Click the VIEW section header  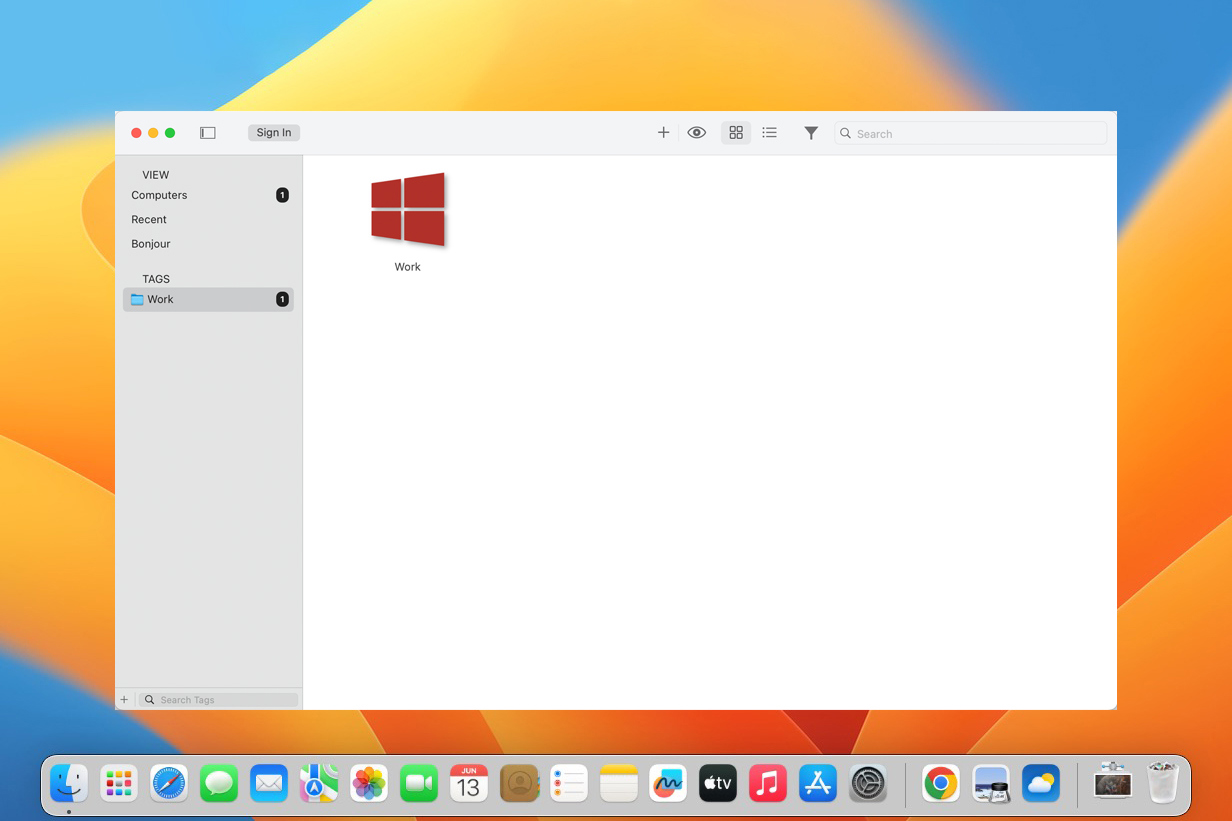tap(156, 175)
